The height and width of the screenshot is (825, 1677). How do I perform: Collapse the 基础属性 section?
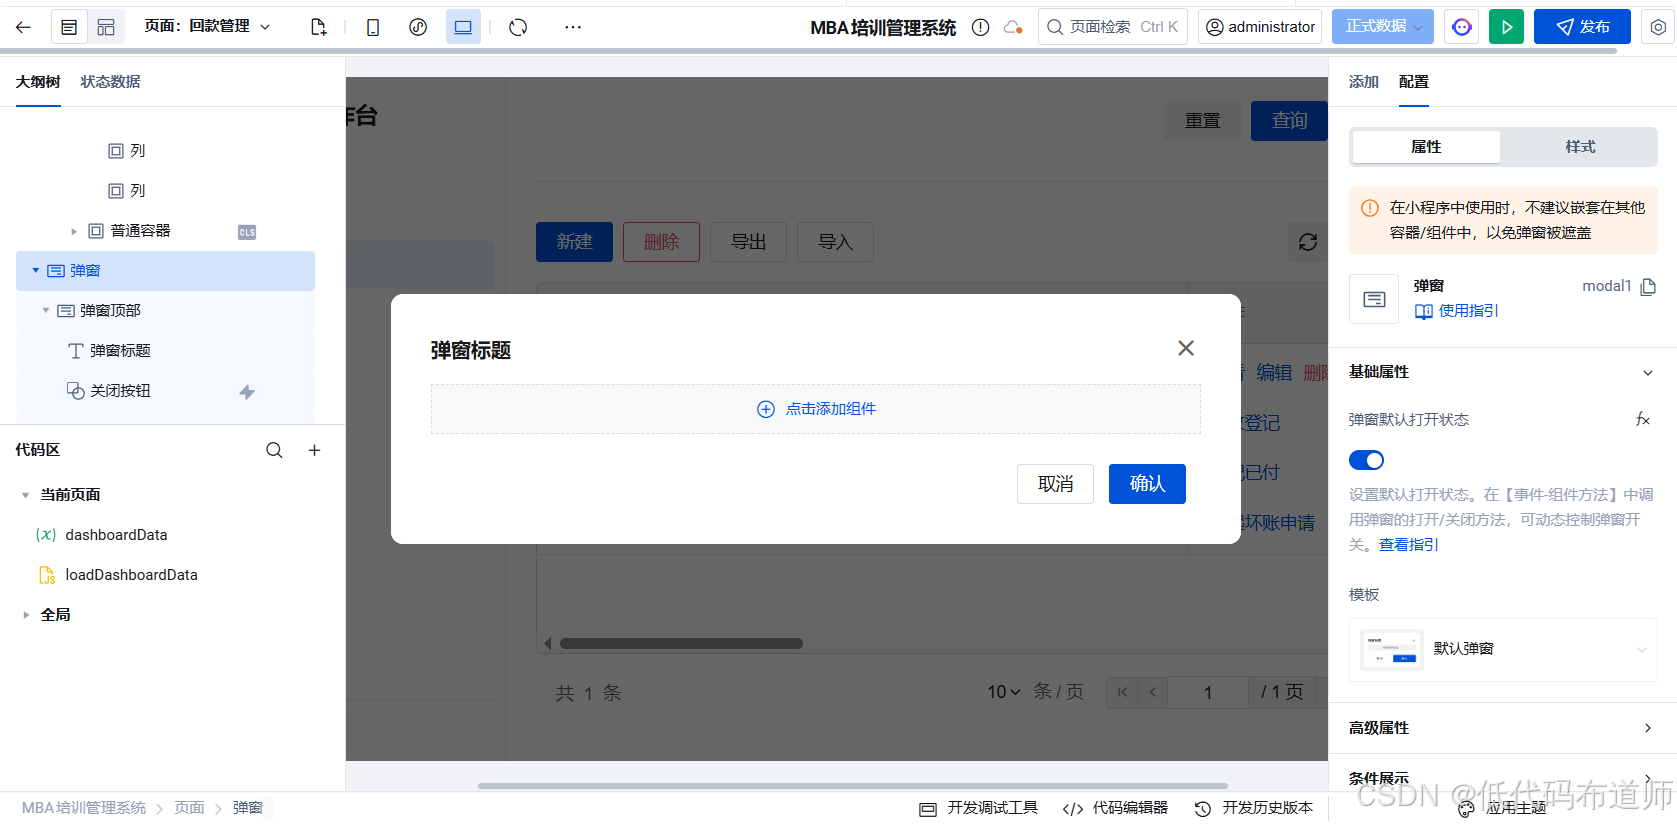pos(1648,372)
